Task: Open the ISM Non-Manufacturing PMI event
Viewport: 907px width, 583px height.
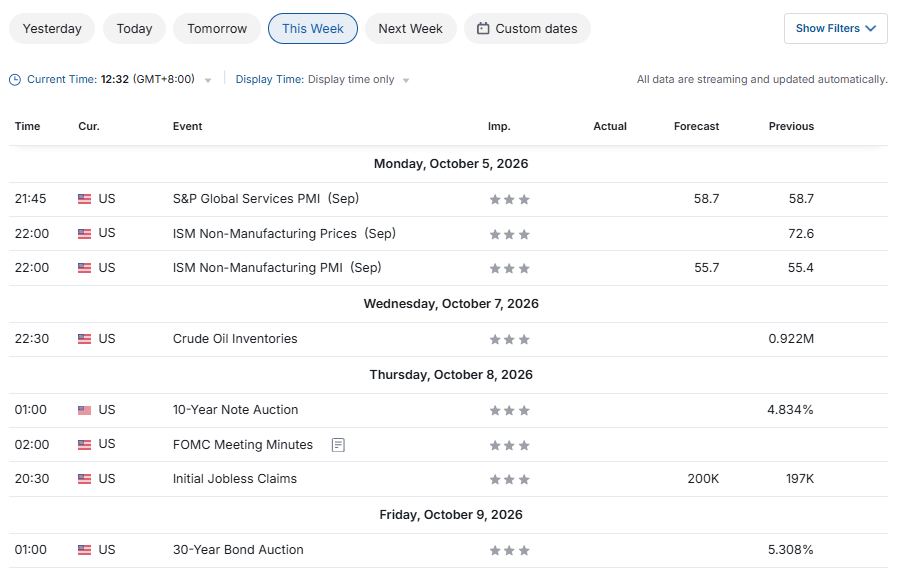Action: (x=277, y=268)
